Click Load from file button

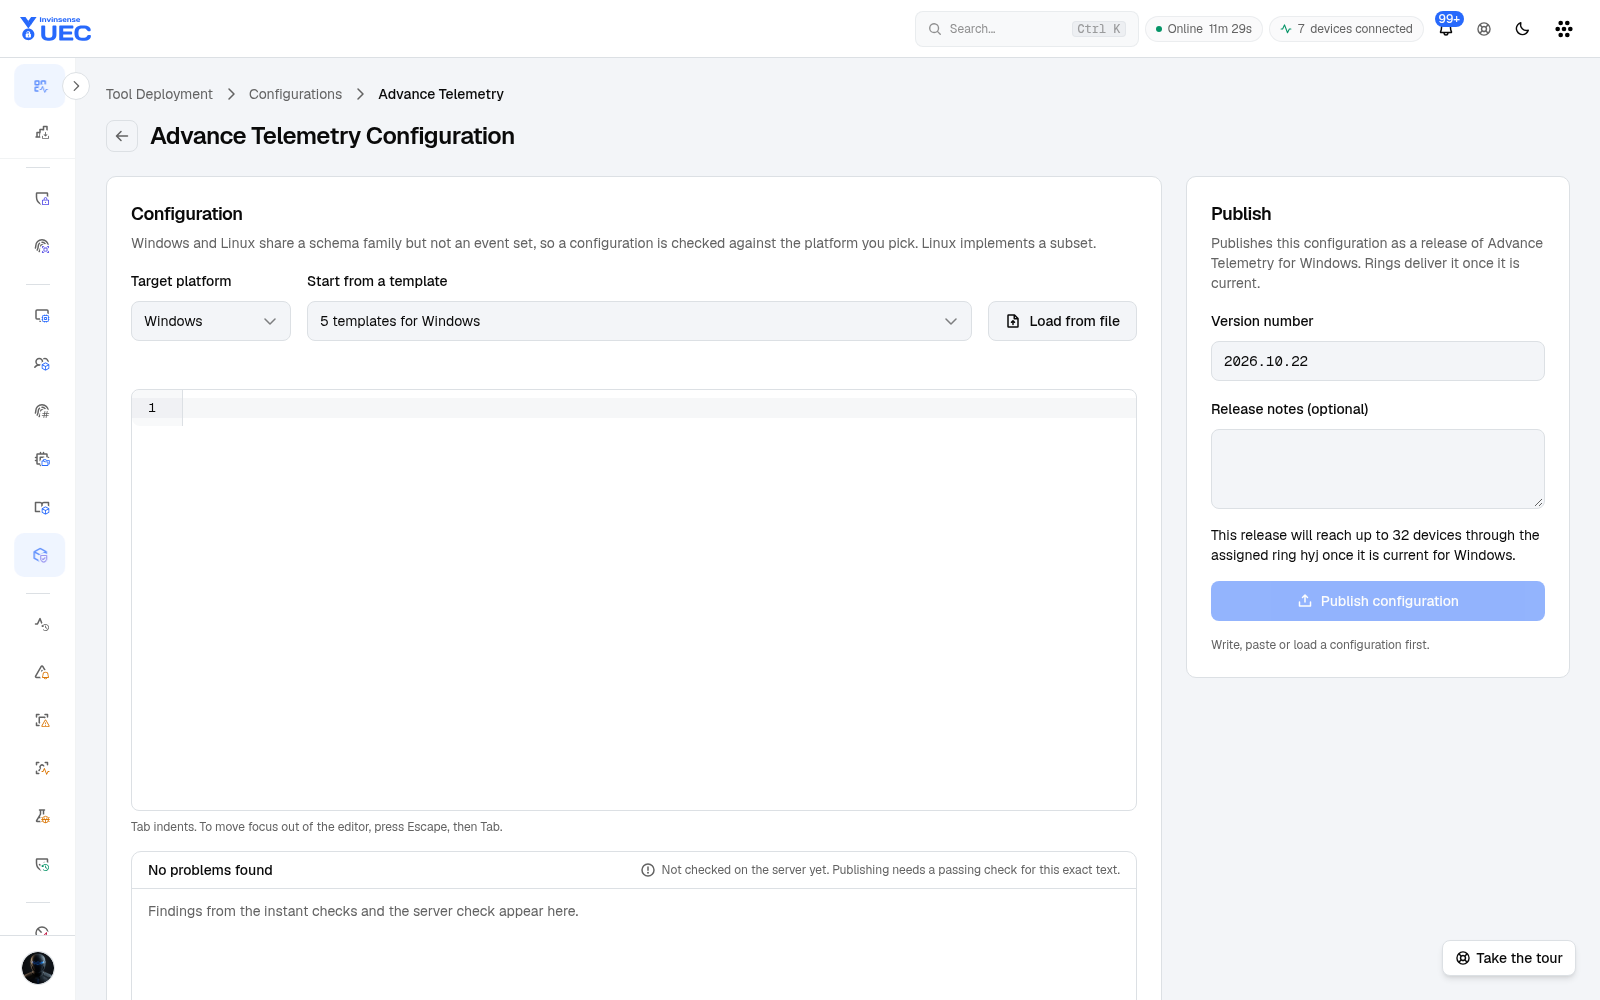(x=1062, y=321)
